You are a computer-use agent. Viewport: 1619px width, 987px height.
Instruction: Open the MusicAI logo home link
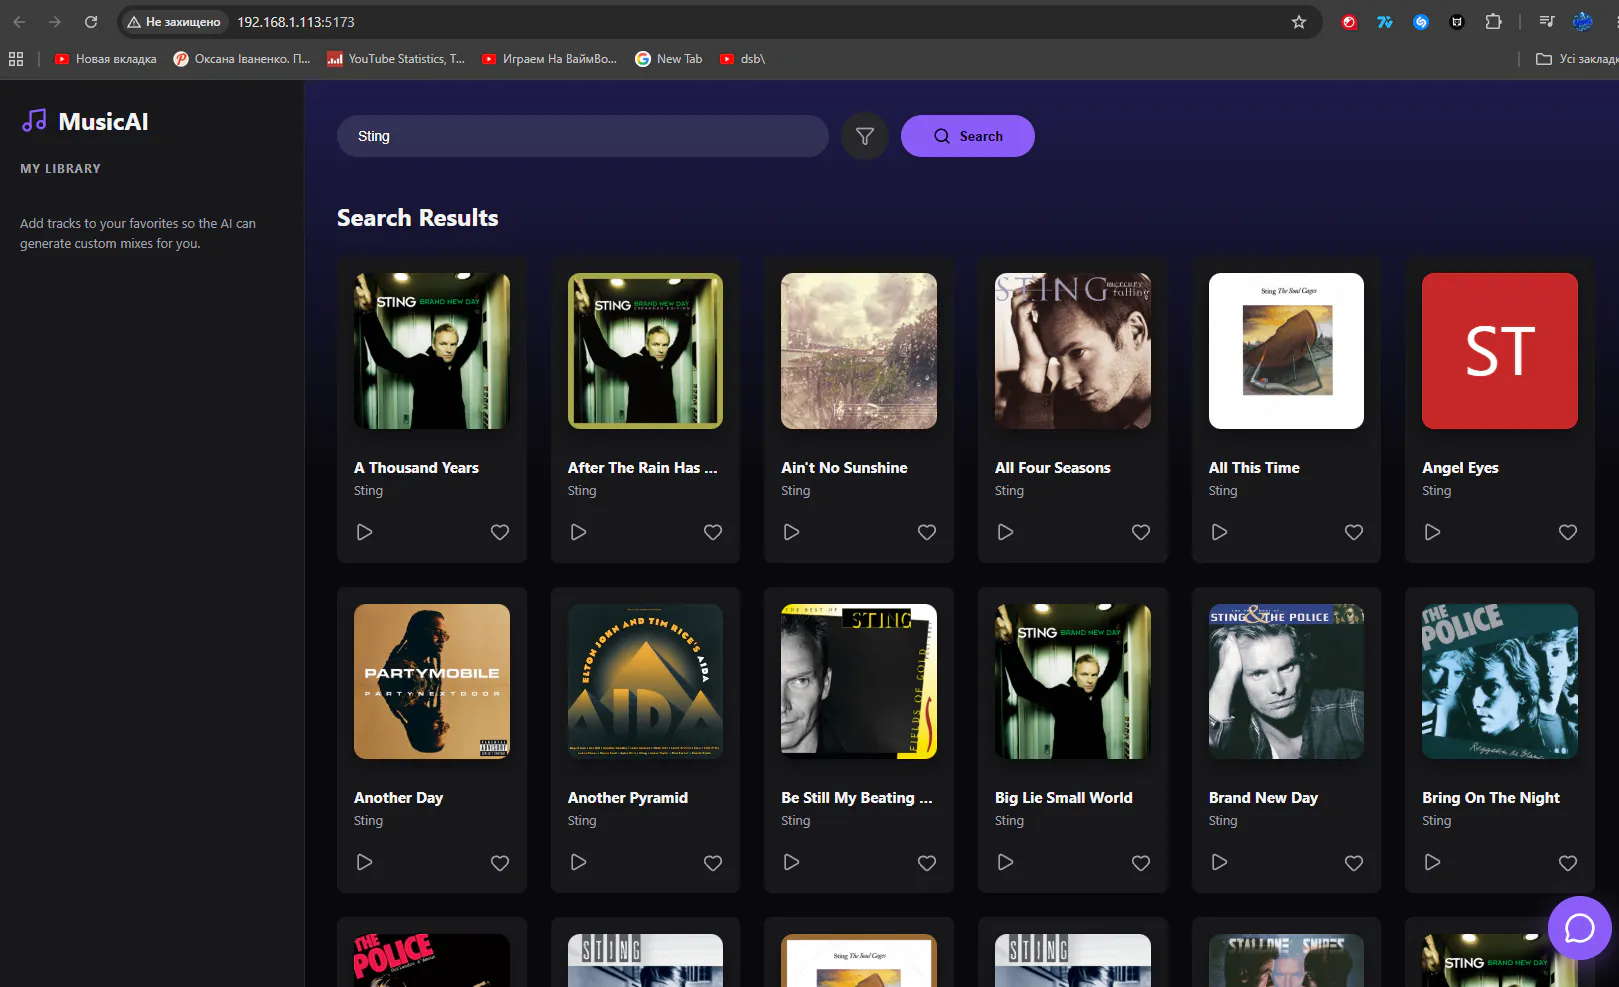click(85, 121)
